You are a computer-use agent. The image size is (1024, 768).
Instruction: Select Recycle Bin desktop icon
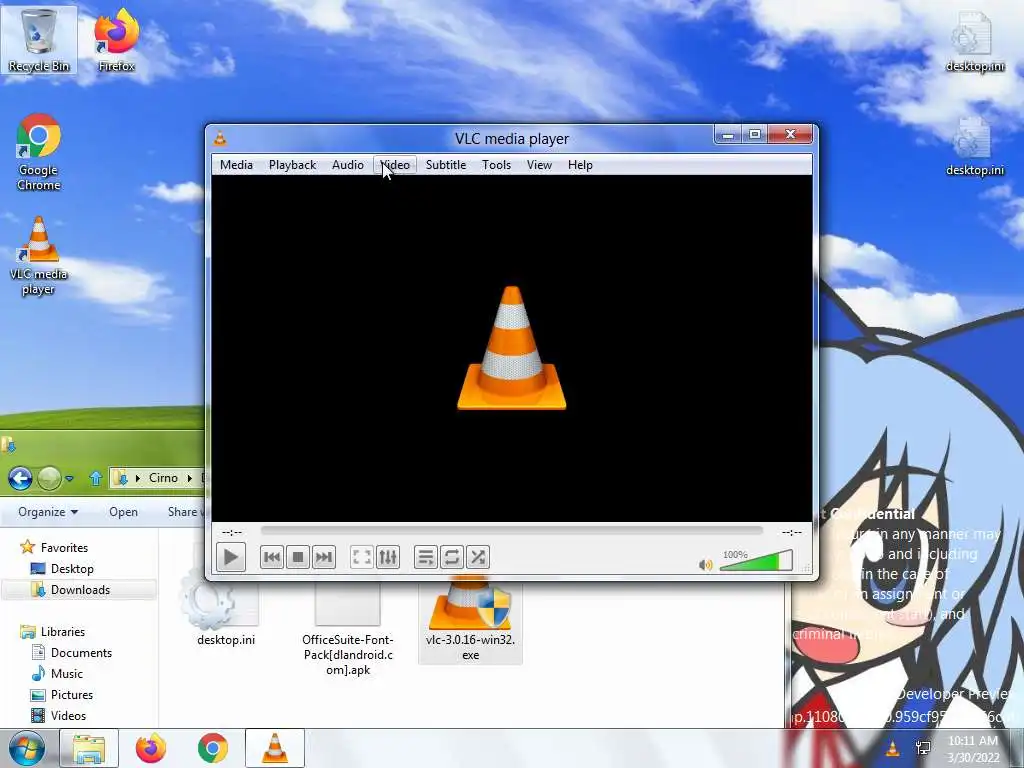[x=39, y=41]
